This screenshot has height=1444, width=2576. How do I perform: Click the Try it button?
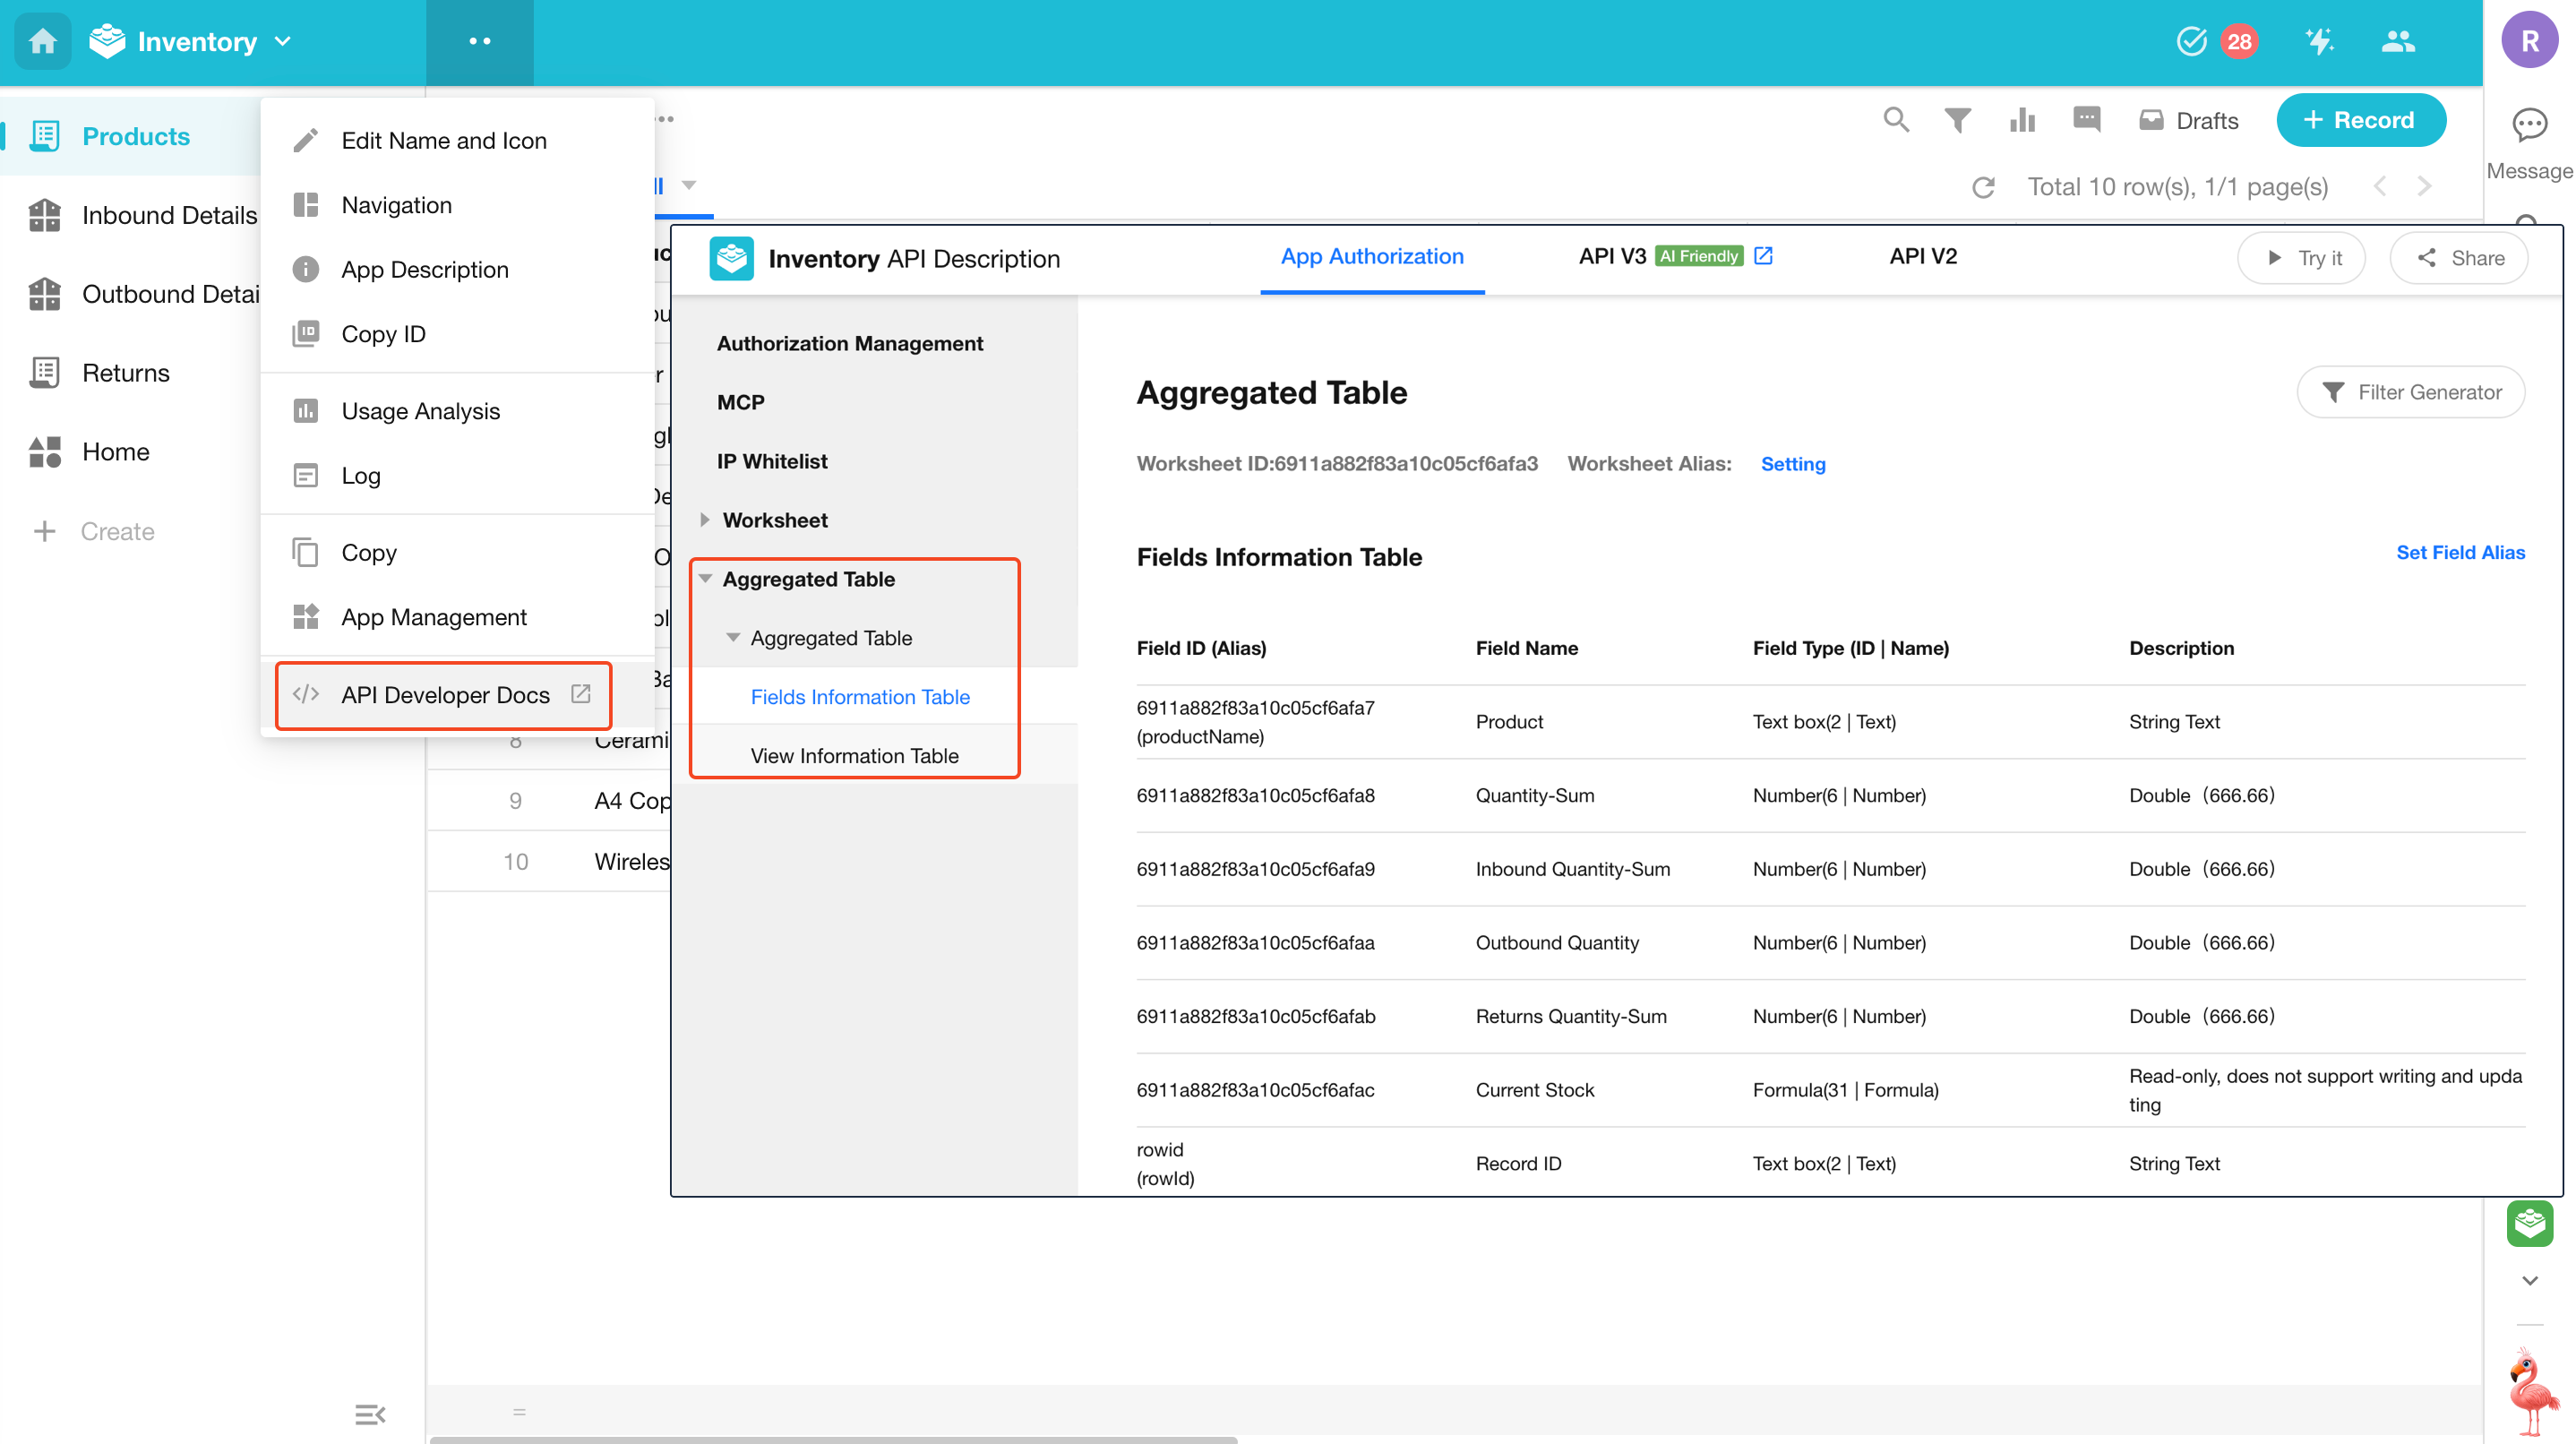(2301, 258)
